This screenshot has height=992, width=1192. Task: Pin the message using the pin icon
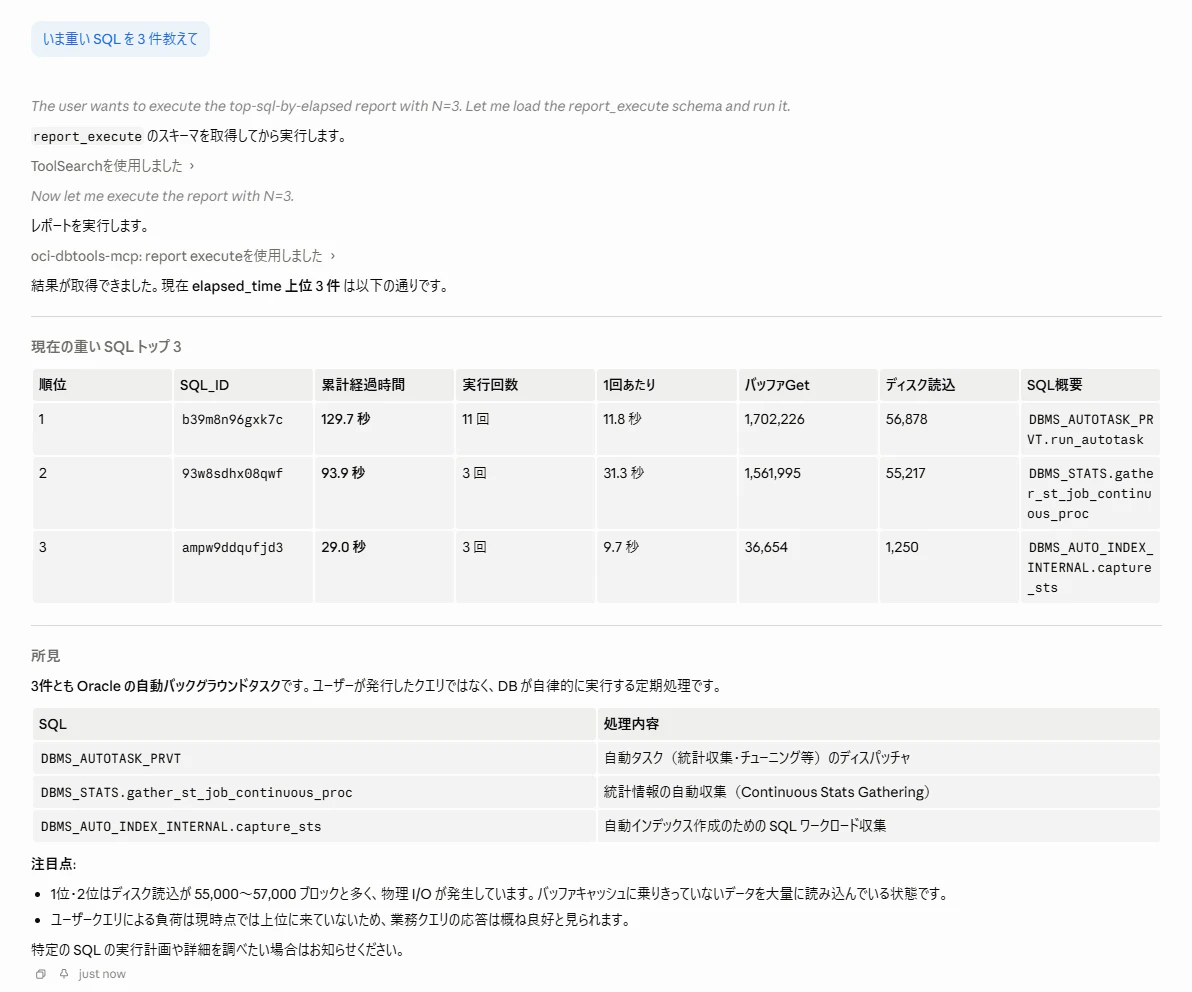64,974
